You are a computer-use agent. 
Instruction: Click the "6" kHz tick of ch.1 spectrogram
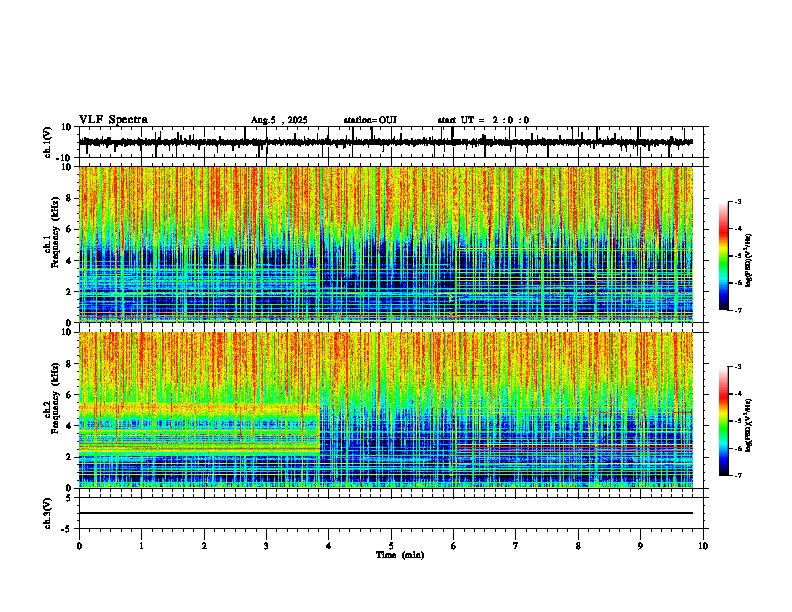click(71, 230)
